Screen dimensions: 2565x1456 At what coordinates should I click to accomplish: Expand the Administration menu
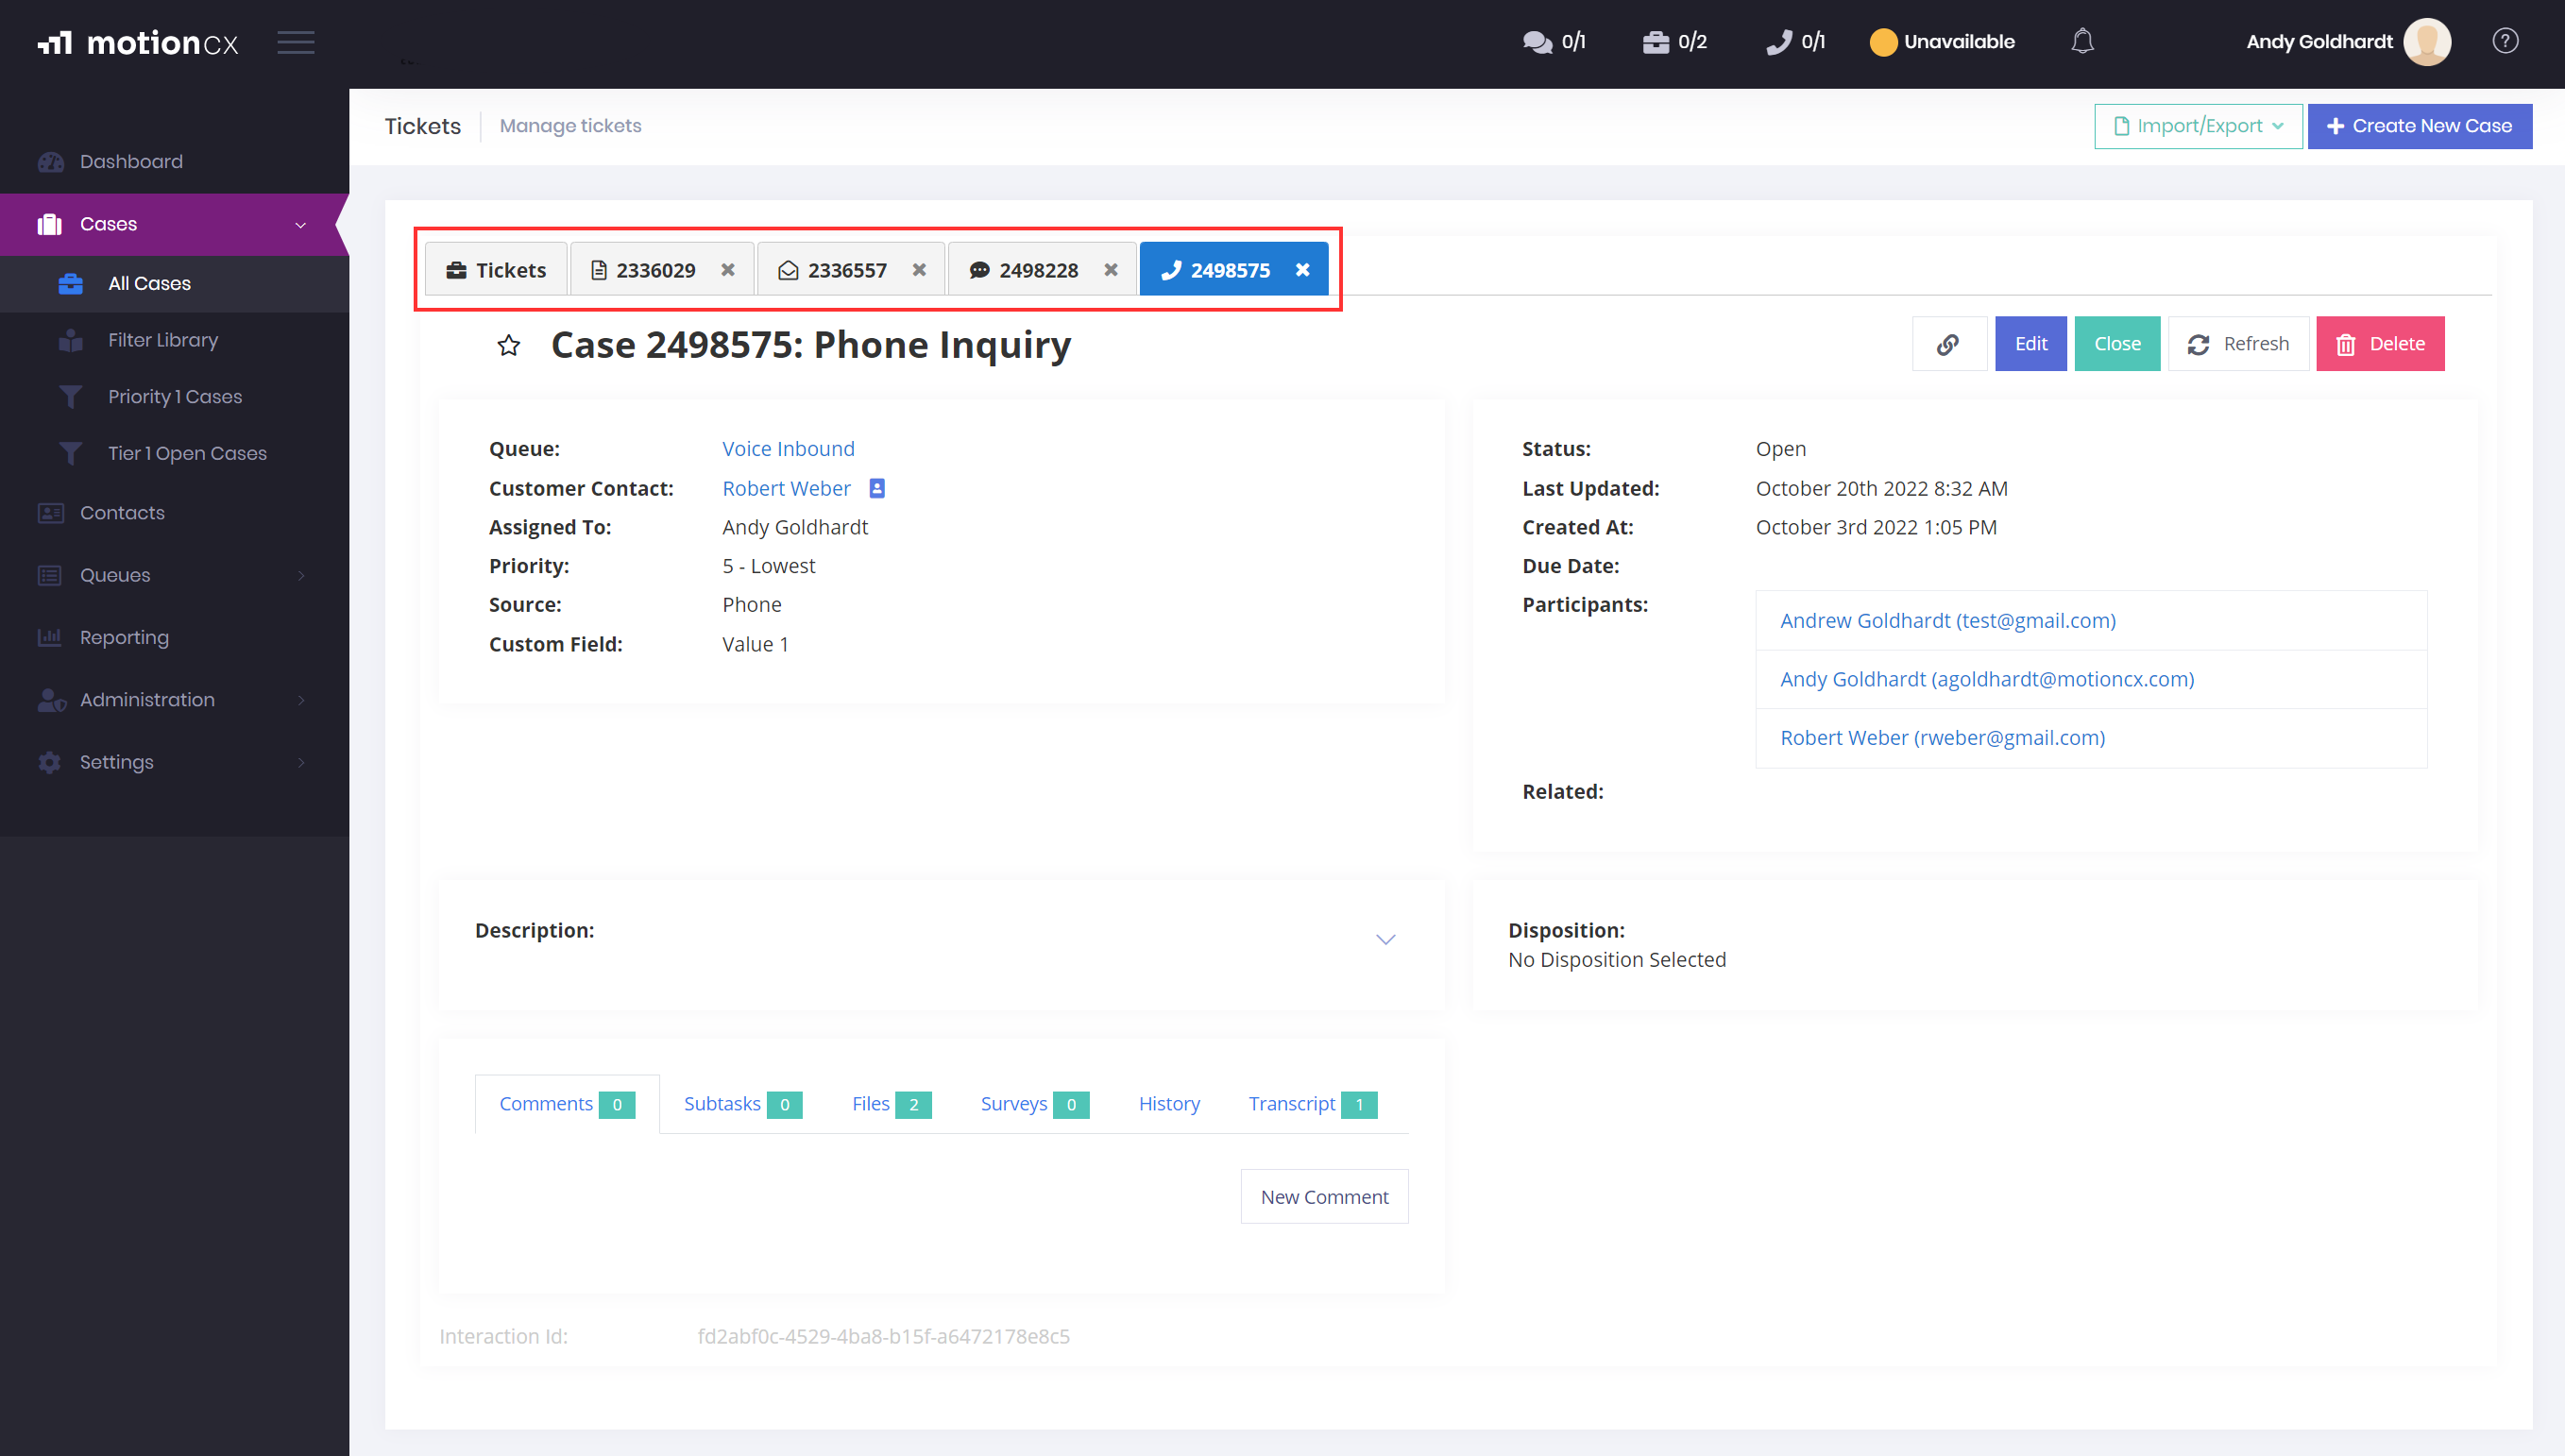click(174, 700)
